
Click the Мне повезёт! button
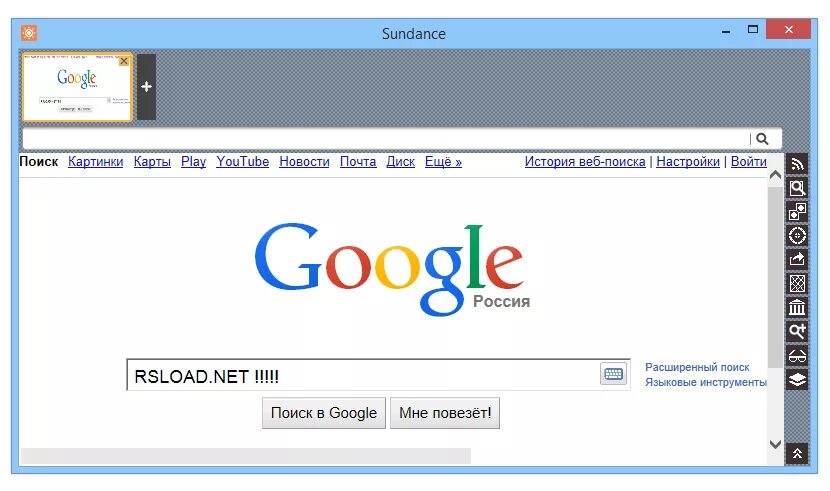pyautogui.click(x=445, y=413)
